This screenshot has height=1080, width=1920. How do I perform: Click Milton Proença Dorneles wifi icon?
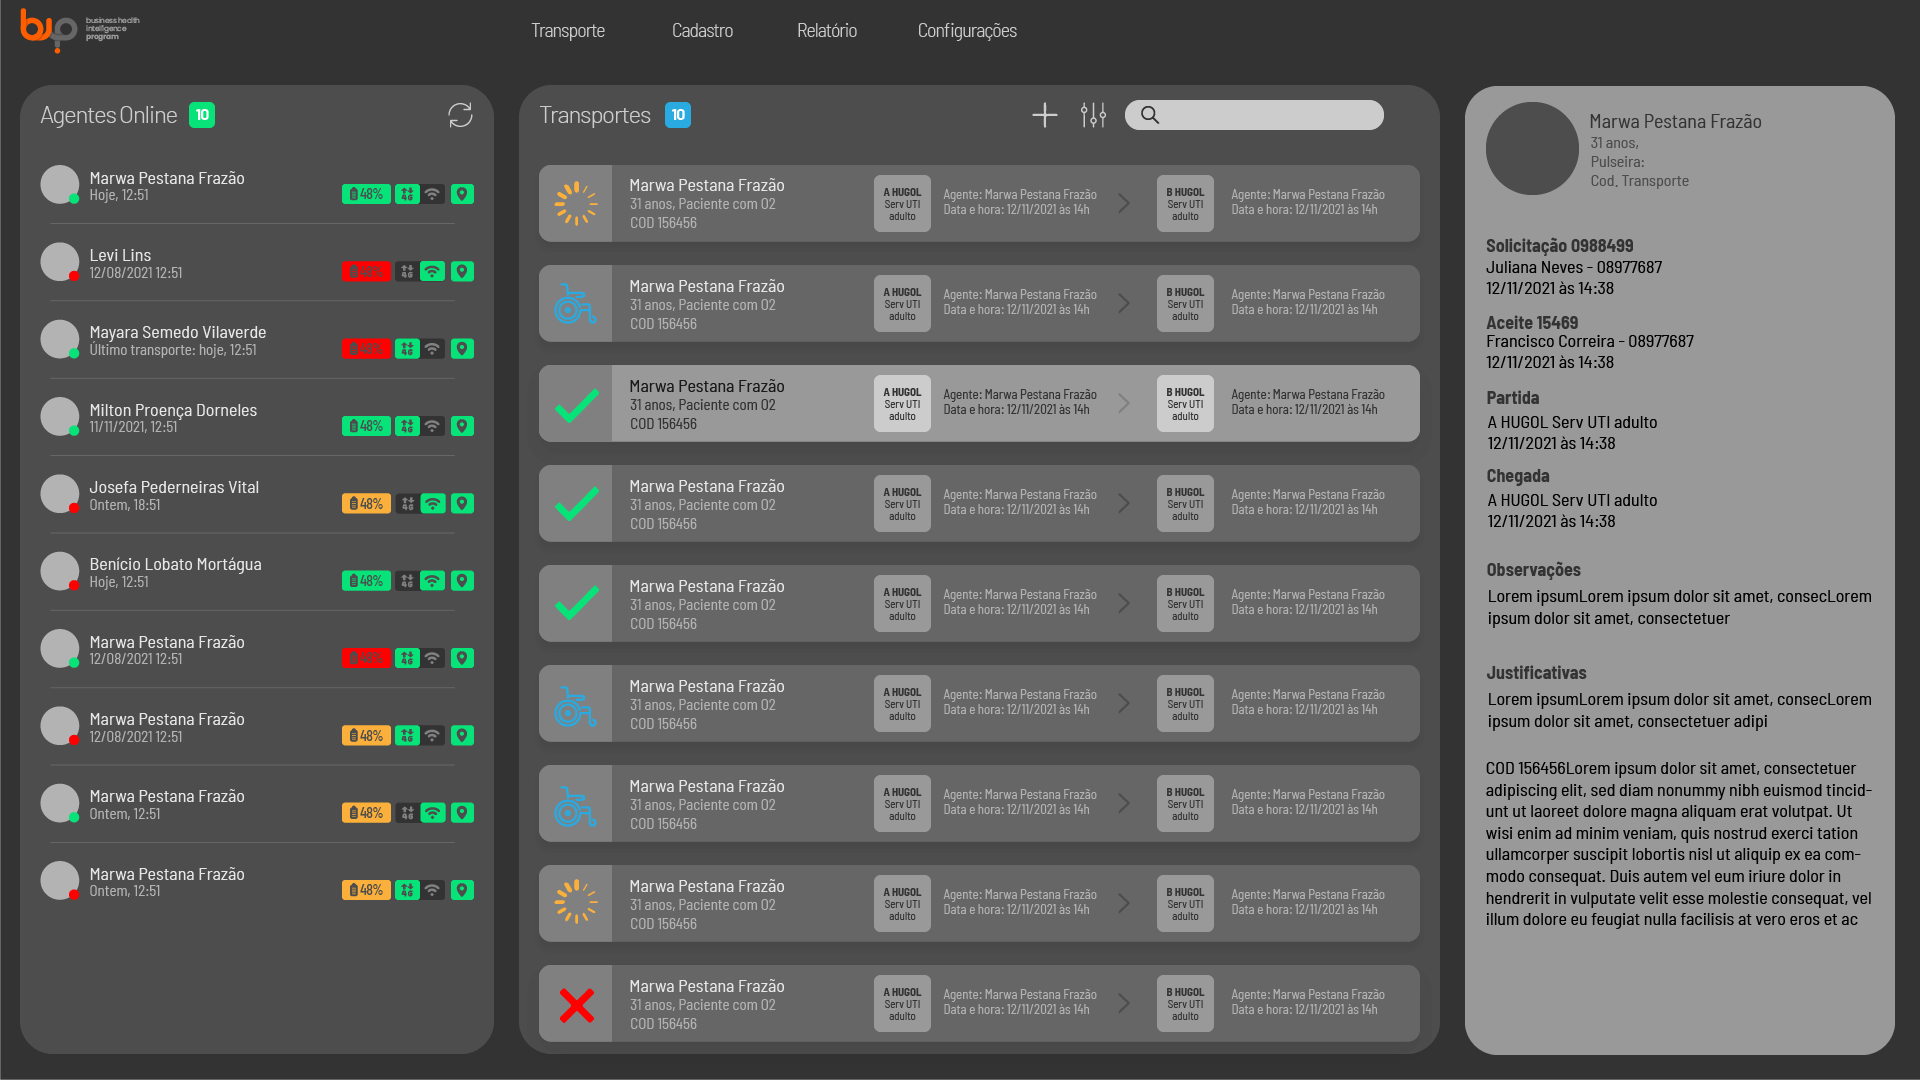pyautogui.click(x=432, y=426)
